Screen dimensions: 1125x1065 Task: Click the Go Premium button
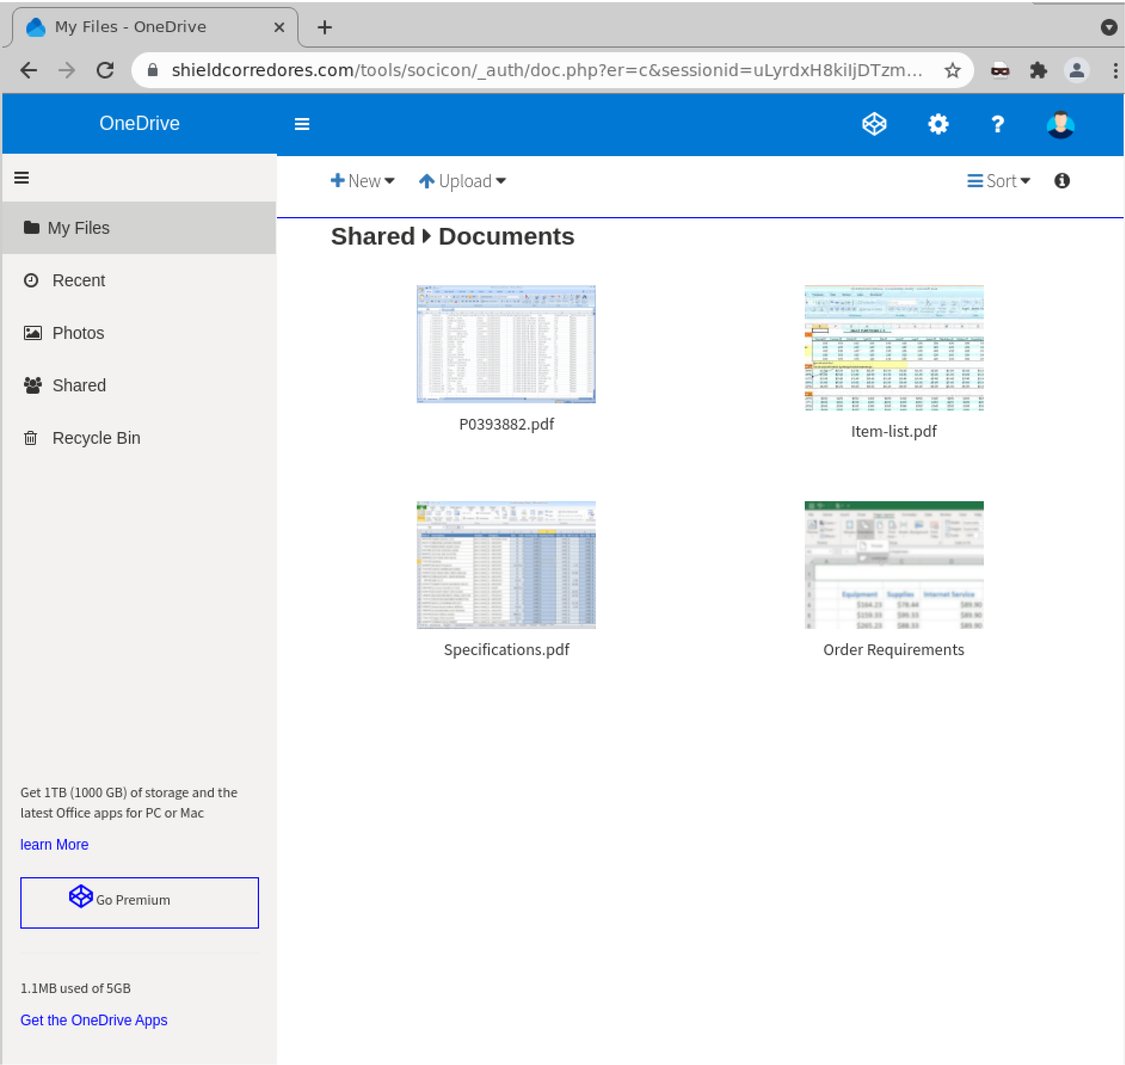coord(139,902)
